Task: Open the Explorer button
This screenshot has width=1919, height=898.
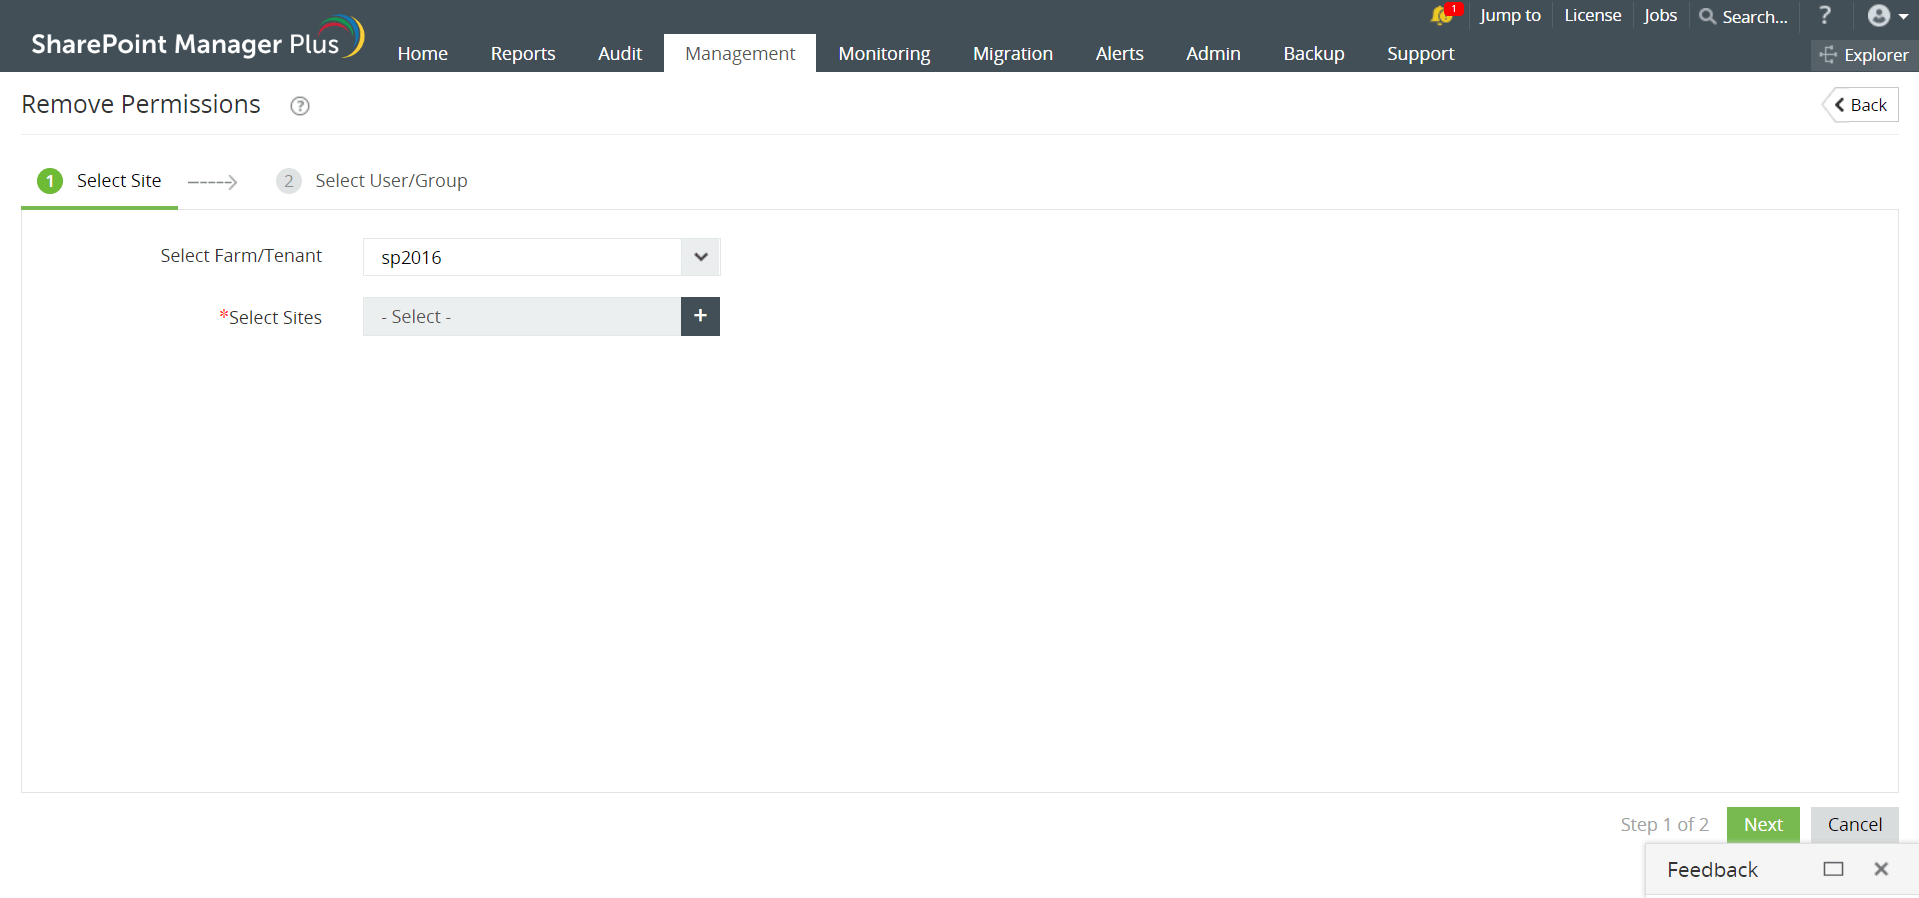Action: coord(1865,55)
